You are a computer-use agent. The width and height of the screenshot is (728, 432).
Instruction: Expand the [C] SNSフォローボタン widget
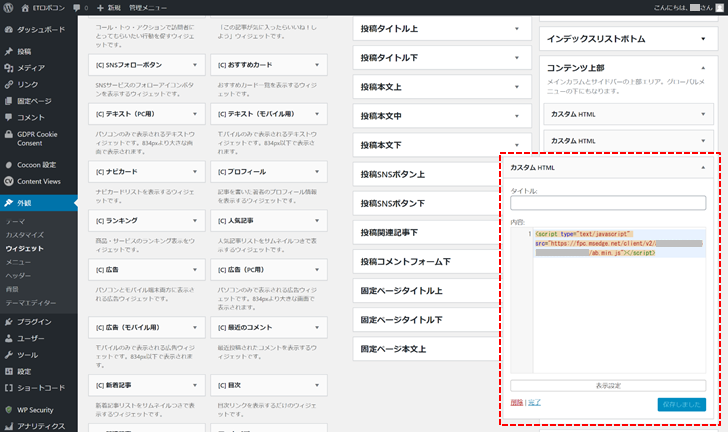coord(147,65)
